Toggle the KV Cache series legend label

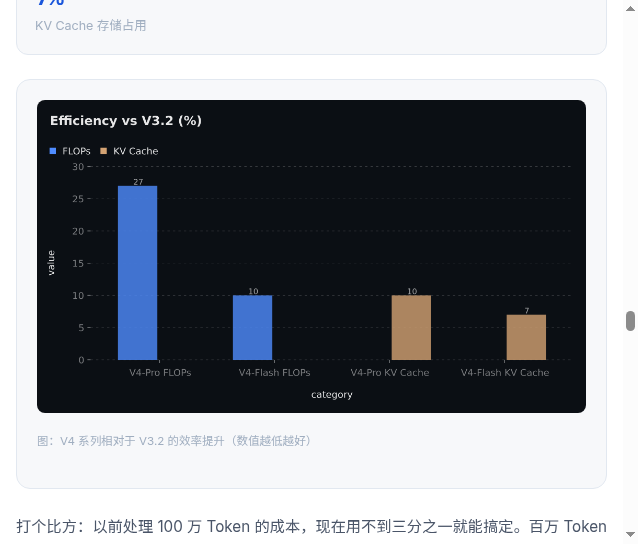(x=135, y=151)
